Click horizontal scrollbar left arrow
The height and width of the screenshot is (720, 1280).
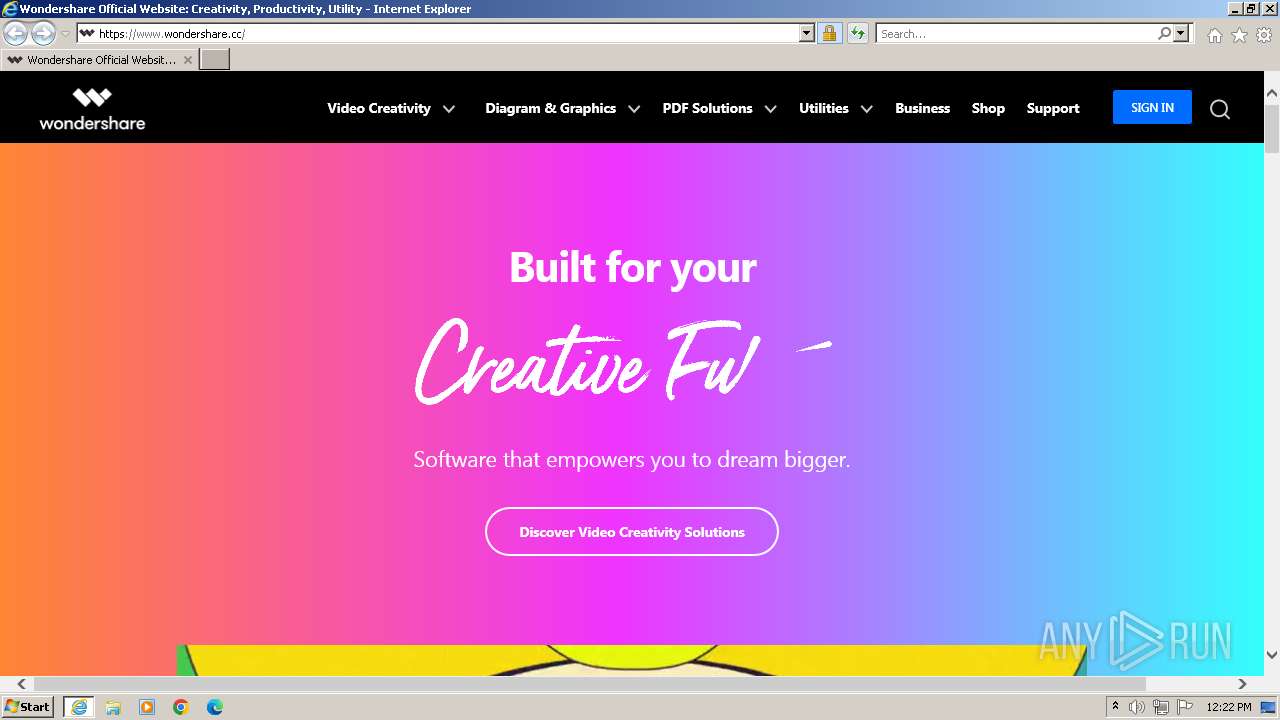click(21, 684)
